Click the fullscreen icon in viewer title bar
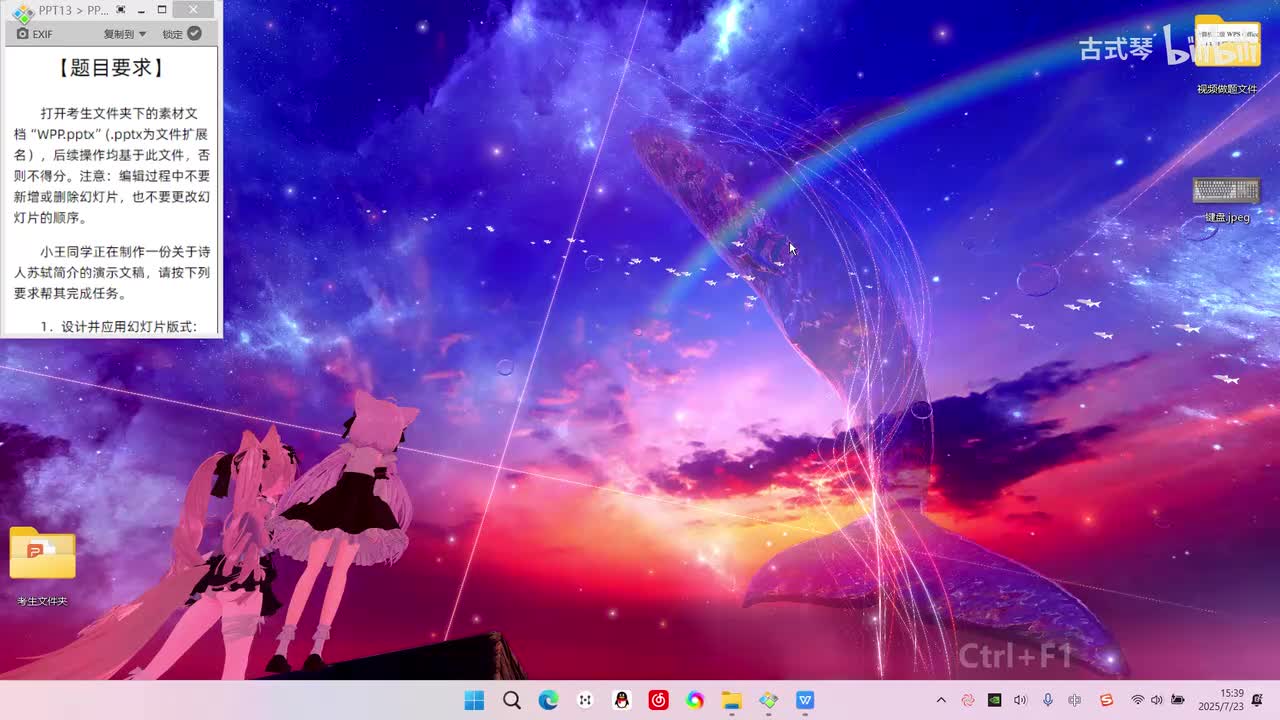Screen dimensions: 1280x720 (x=121, y=10)
